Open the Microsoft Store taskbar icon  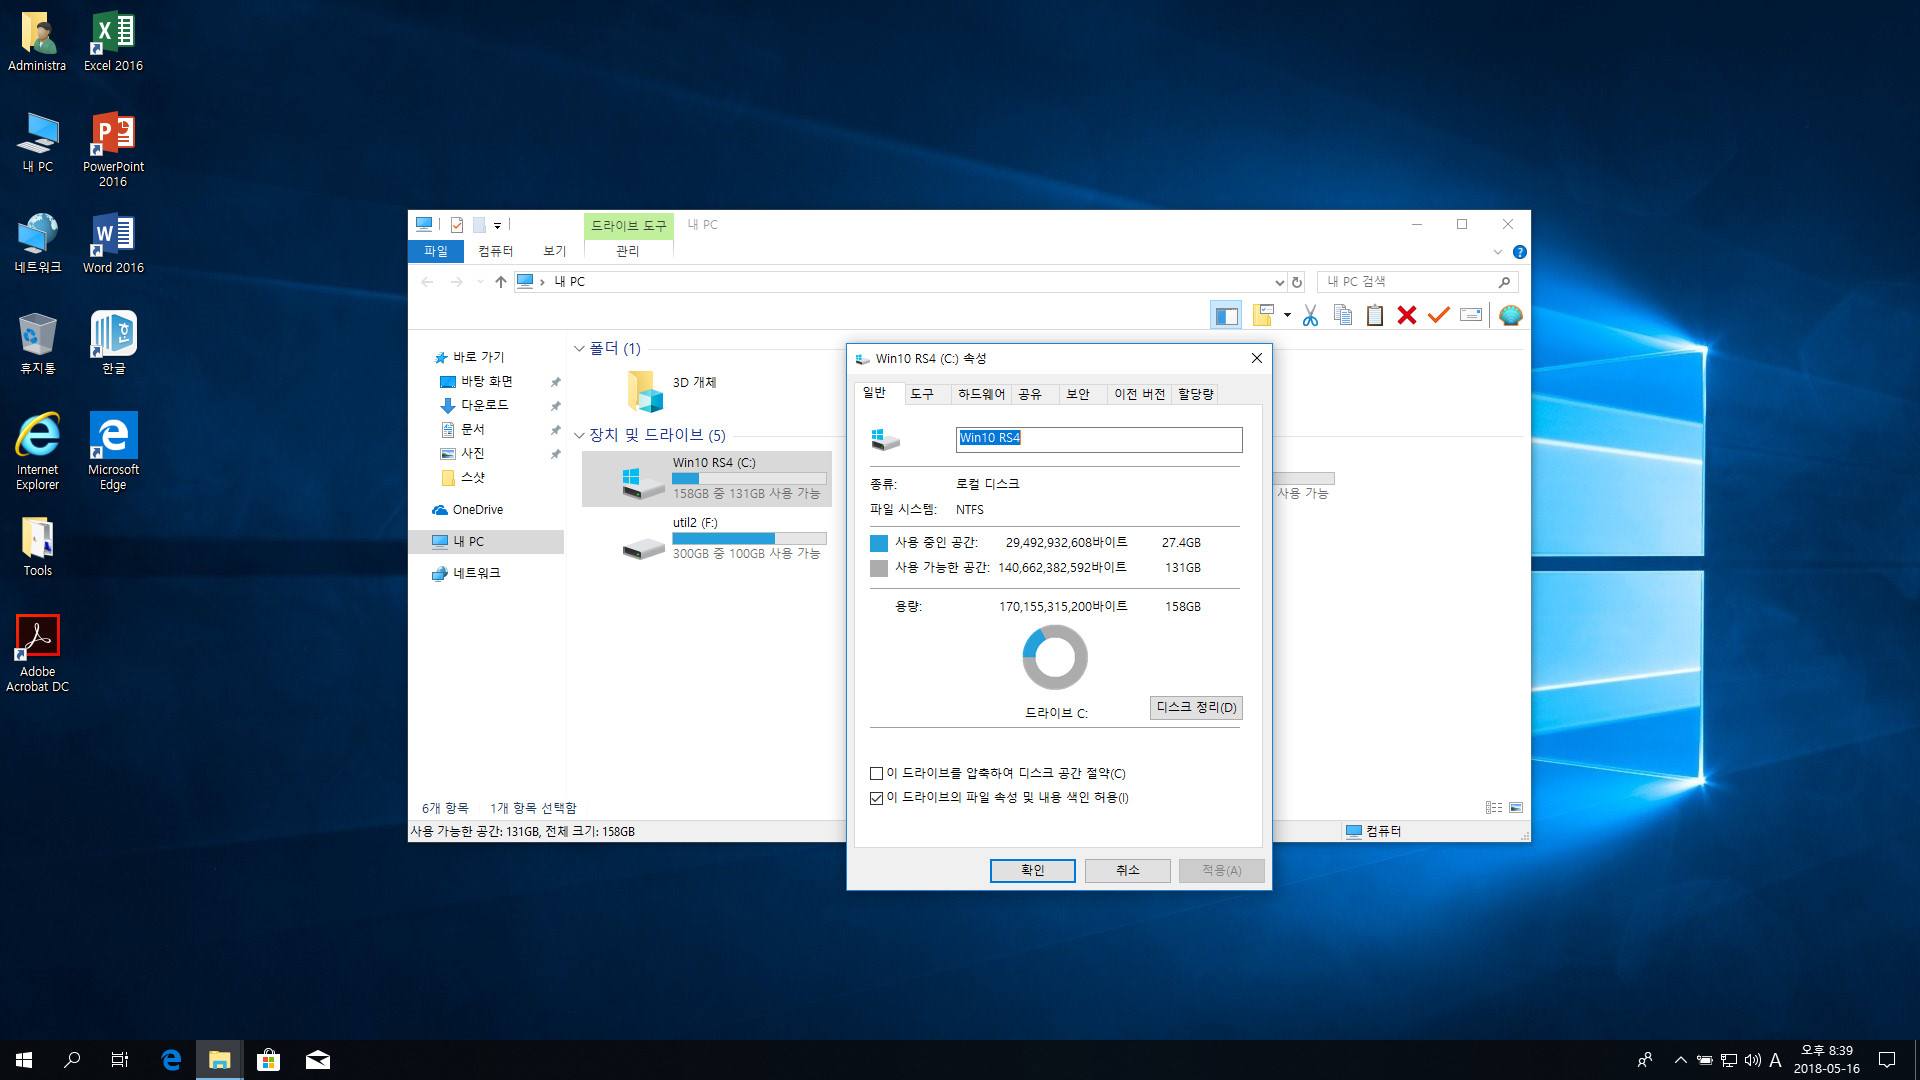[x=268, y=1060]
